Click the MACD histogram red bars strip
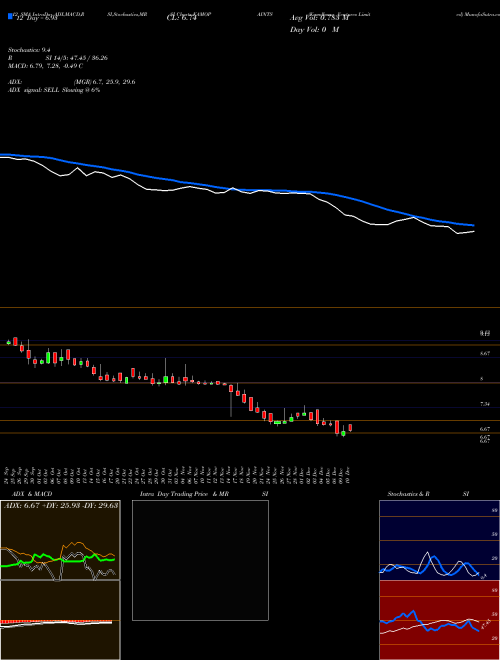 pyautogui.click(x=56, y=622)
